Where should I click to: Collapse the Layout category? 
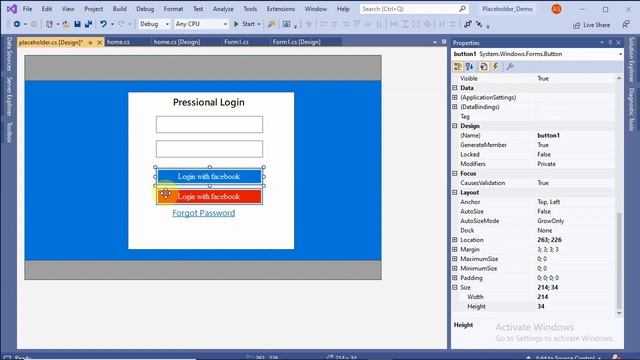[x=455, y=192]
